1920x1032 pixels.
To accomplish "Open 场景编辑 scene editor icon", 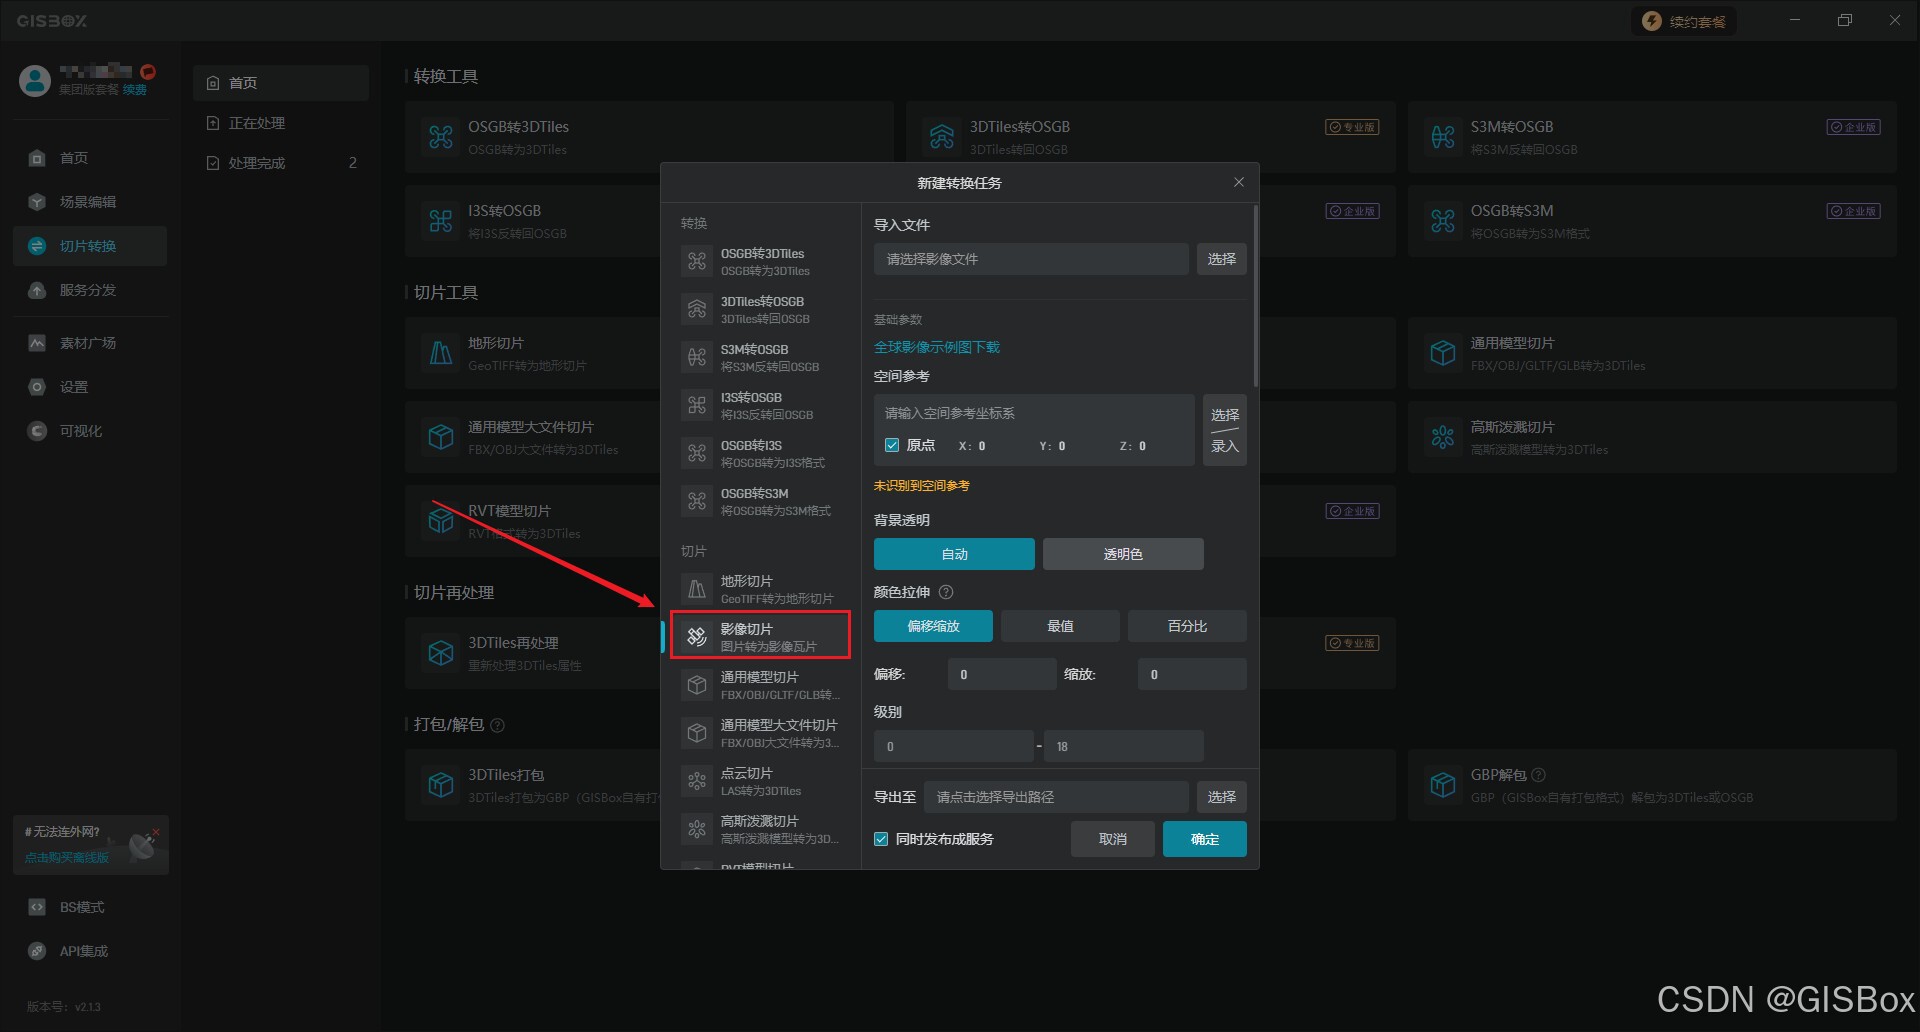I will [x=37, y=202].
